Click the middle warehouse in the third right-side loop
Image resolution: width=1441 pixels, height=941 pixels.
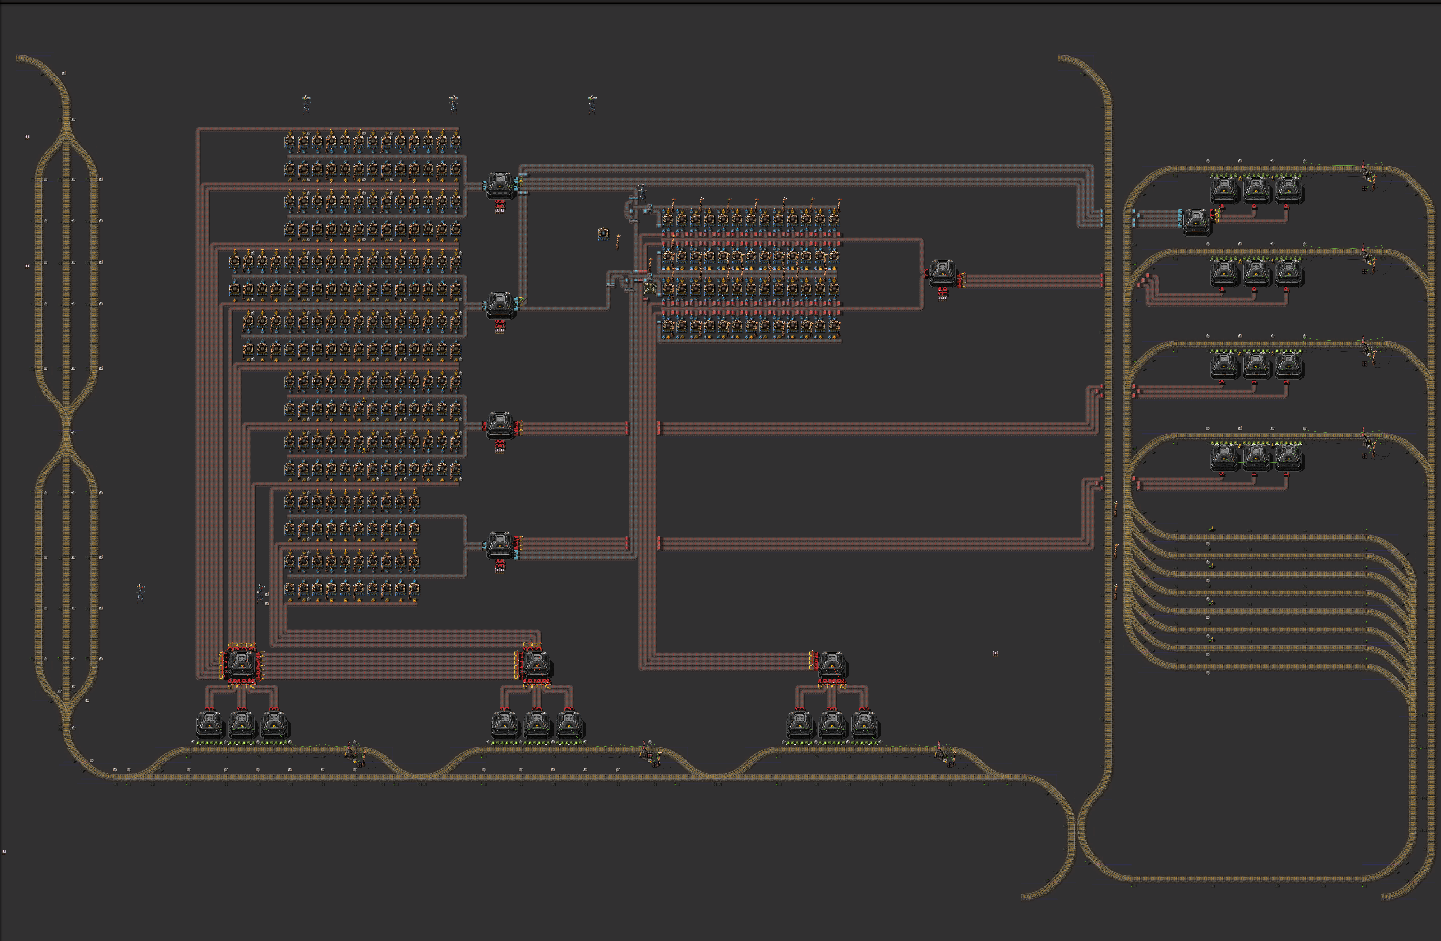[x=1257, y=364]
